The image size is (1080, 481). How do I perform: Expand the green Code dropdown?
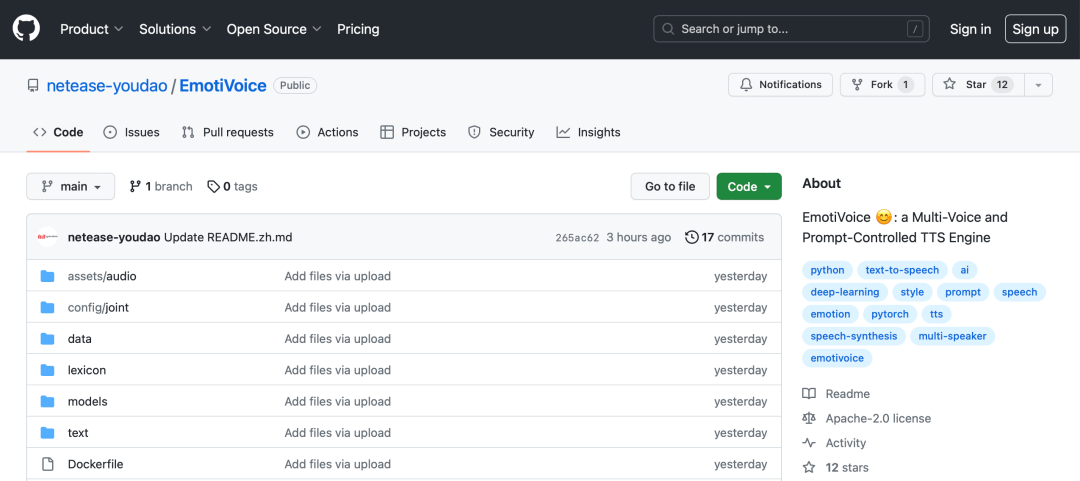pyautogui.click(x=749, y=187)
